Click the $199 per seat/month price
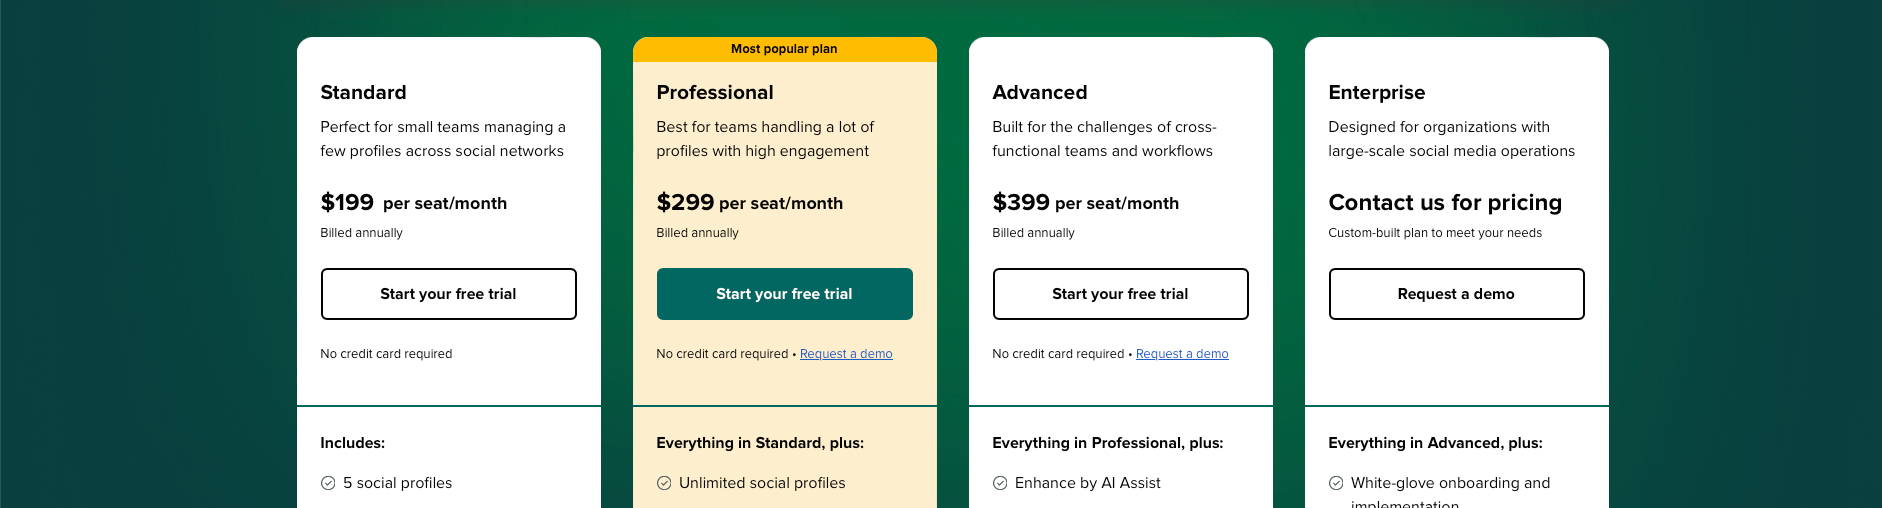This screenshot has width=1882, height=508. tap(414, 203)
